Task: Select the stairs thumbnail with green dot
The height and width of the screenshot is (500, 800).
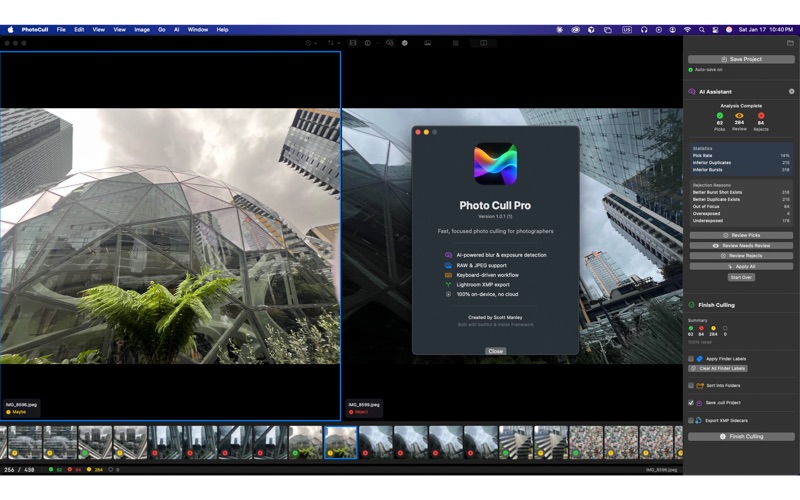Action: coord(515,442)
